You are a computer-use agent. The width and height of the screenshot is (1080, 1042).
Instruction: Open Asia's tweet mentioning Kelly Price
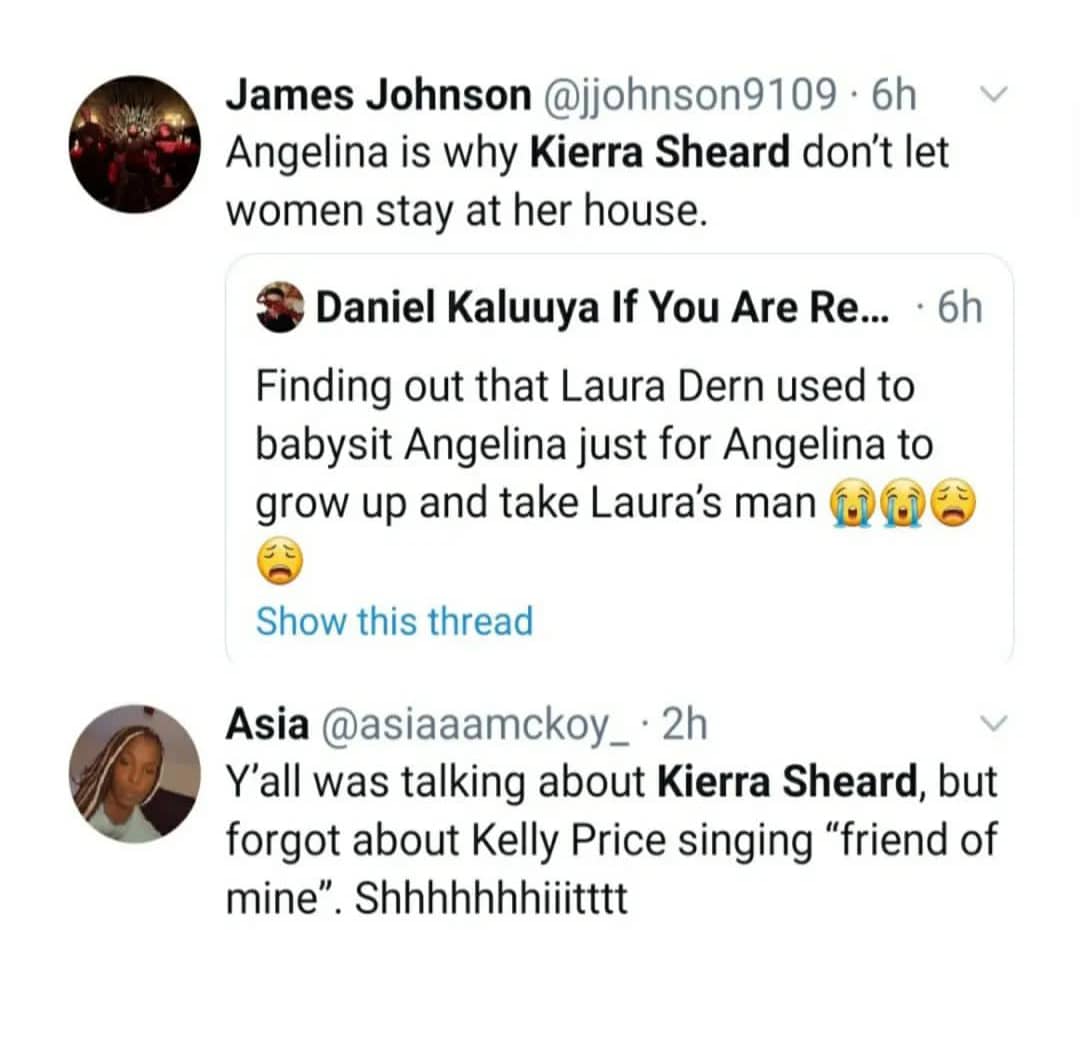[610, 842]
